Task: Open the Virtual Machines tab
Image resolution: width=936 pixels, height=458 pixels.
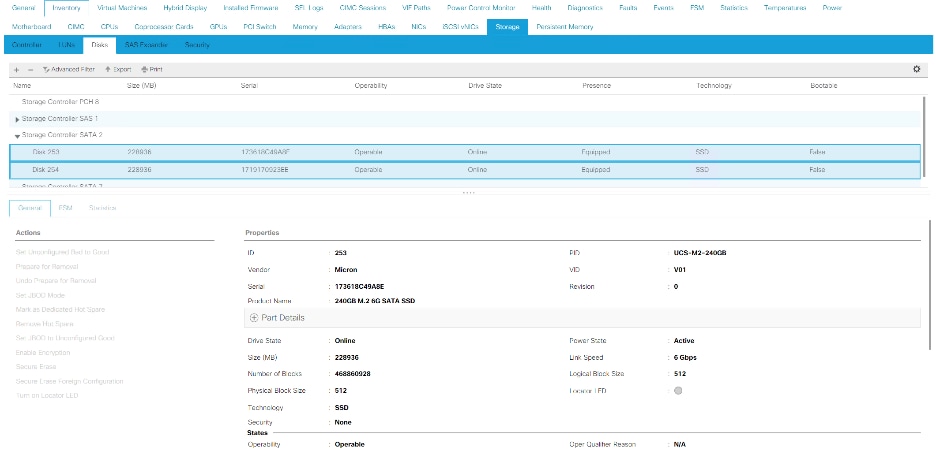Action: click(122, 8)
